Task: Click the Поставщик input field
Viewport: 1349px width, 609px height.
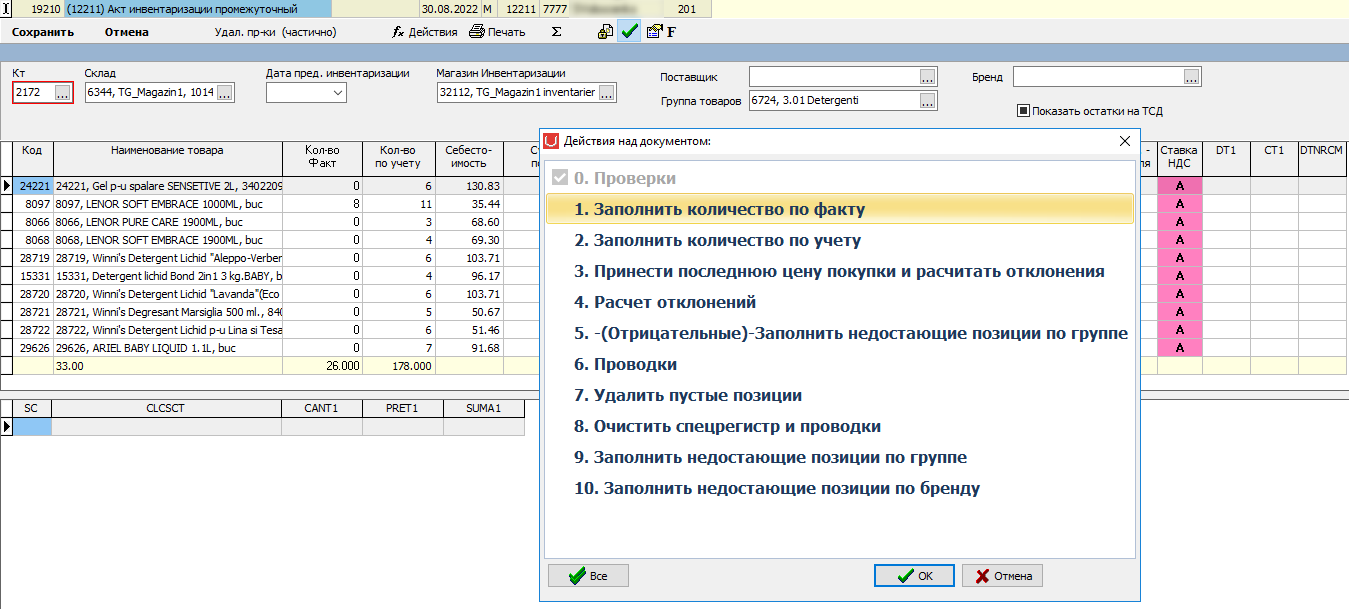Action: click(834, 77)
